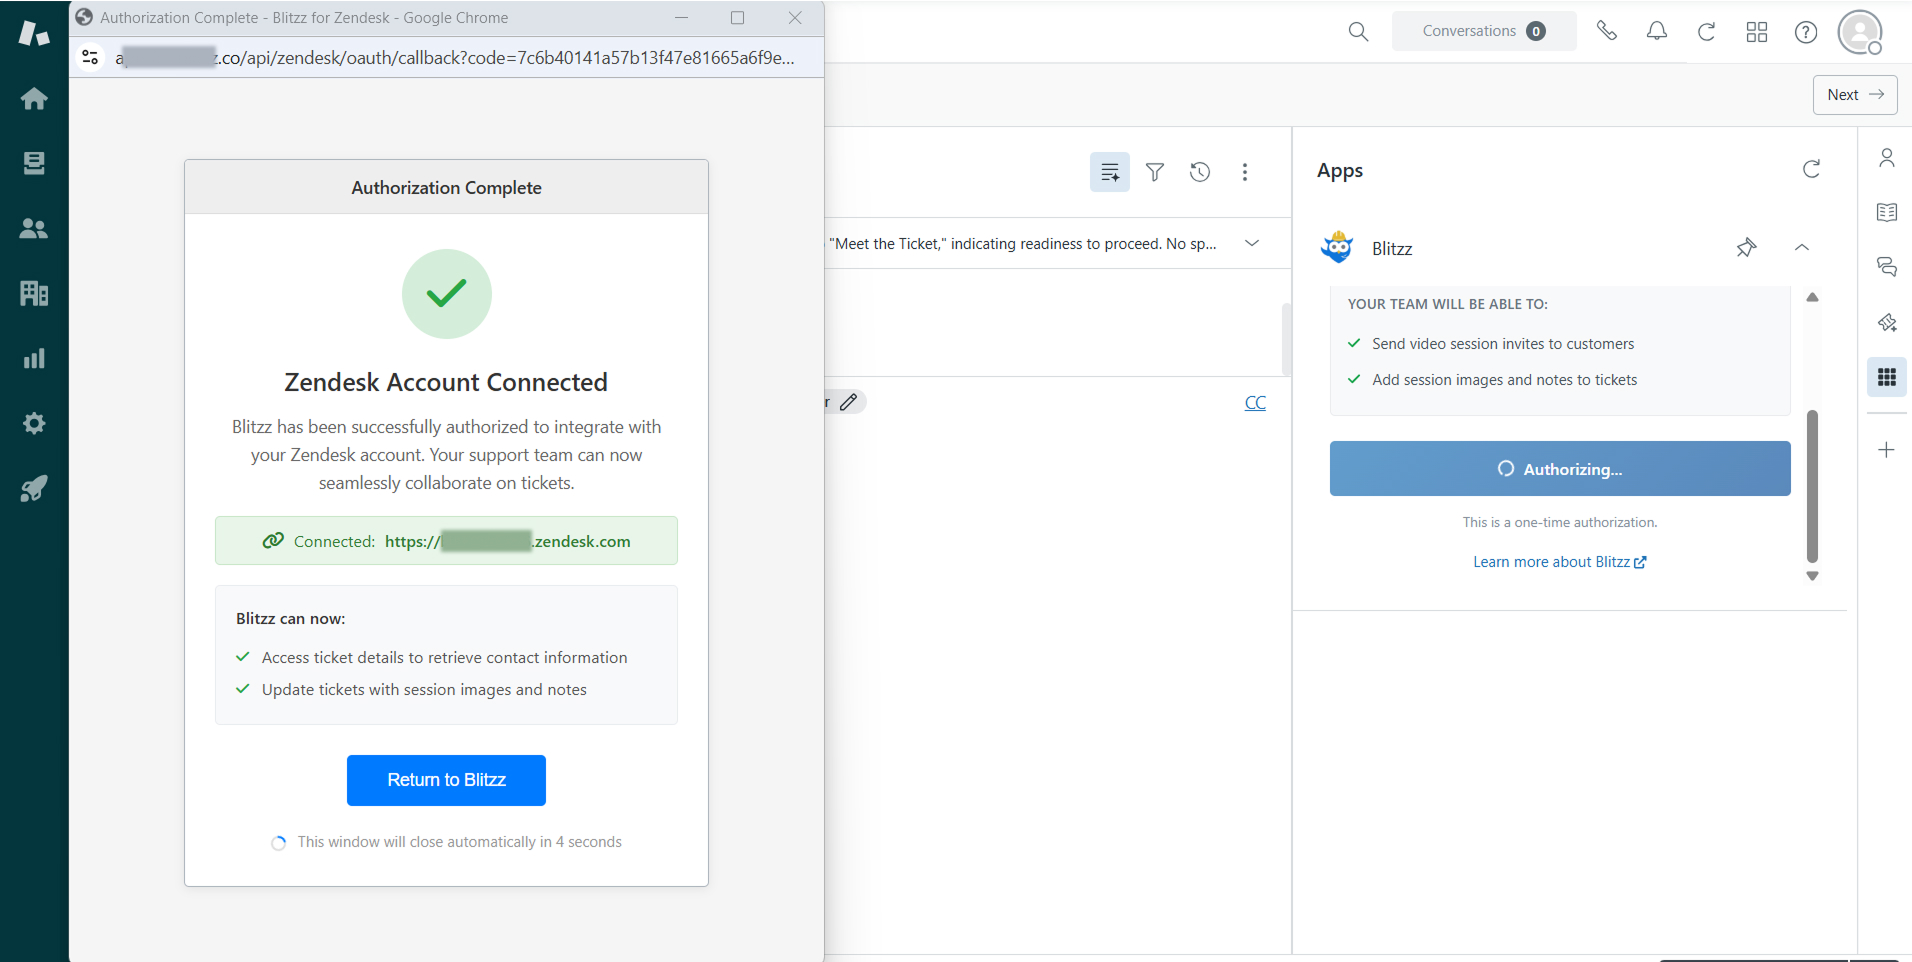Maximize the Authorization Complete popup window
Viewport: 1912px width, 962px height.
point(738,18)
